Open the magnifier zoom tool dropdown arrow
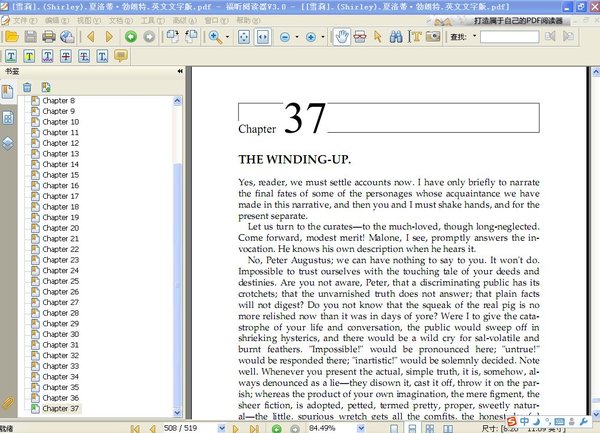Image resolution: width=600 pixels, height=433 pixels. point(227,37)
